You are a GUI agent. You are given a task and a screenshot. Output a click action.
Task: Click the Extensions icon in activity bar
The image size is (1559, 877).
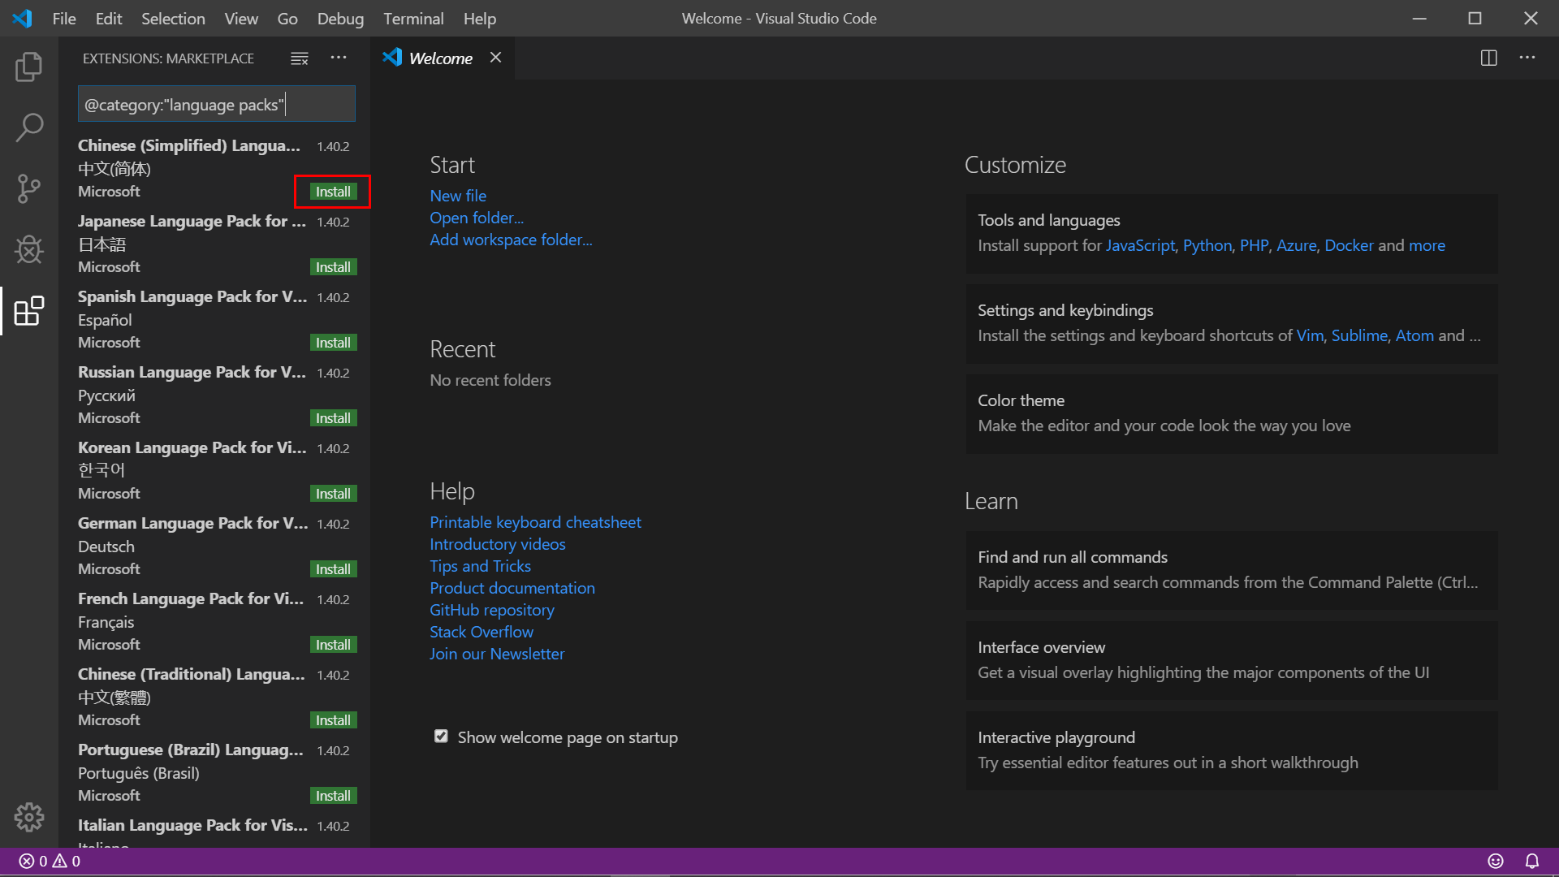pos(29,311)
